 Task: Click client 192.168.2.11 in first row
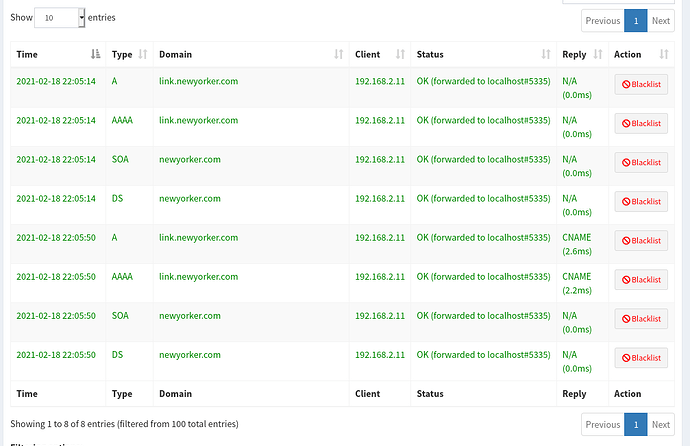pyautogui.click(x=380, y=81)
